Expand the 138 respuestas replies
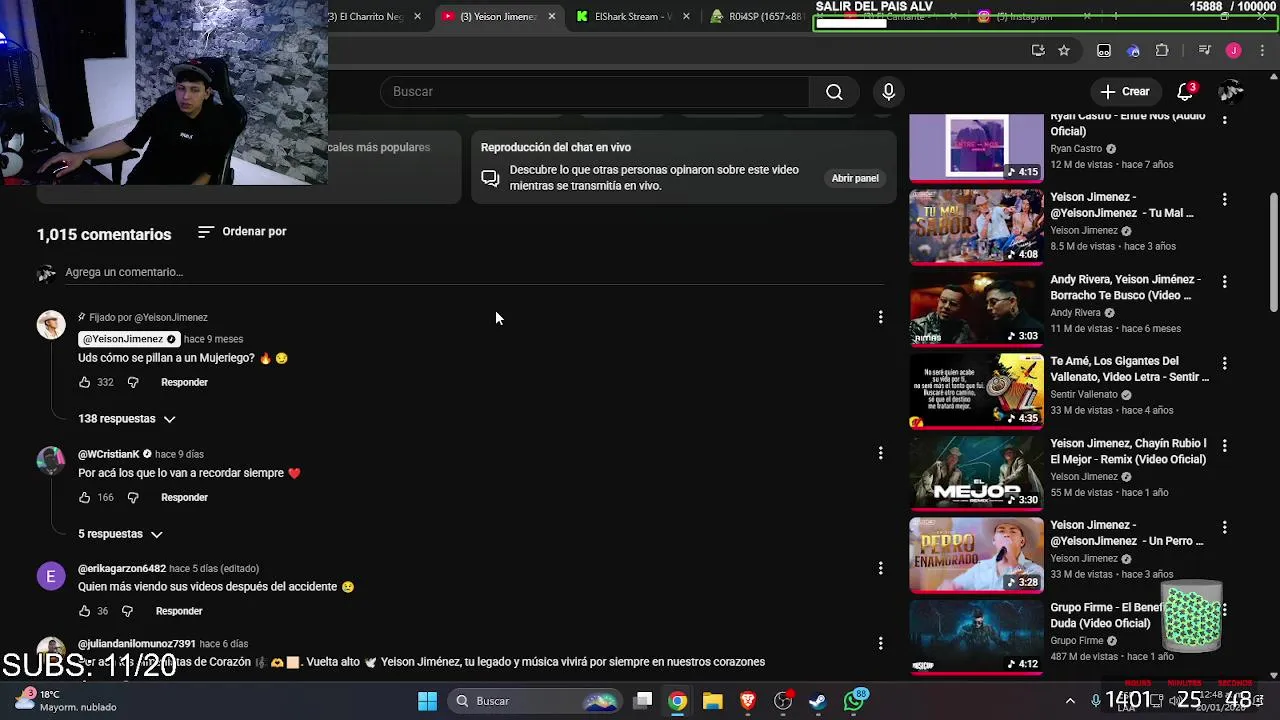1280x720 pixels. click(127, 419)
